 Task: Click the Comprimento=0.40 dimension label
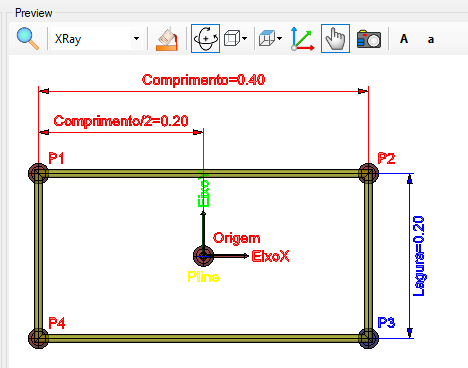[204, 80]
